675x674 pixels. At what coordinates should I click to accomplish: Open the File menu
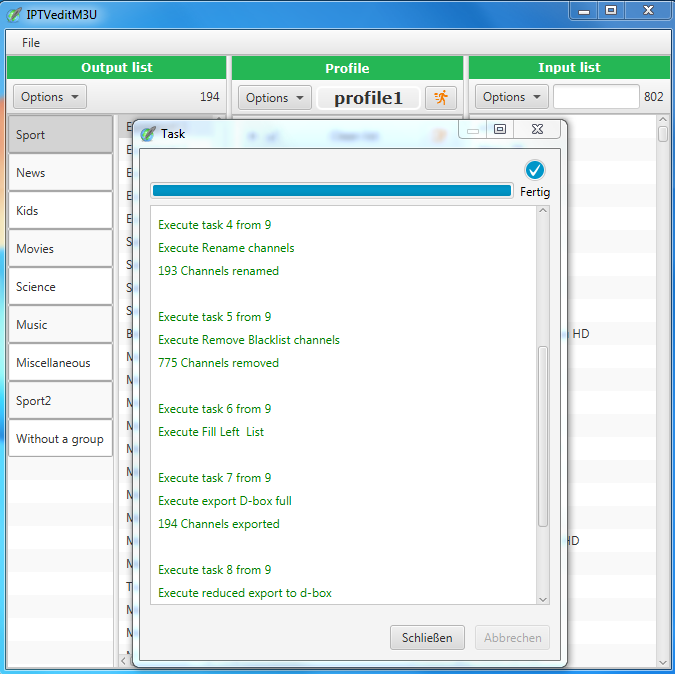31,43
